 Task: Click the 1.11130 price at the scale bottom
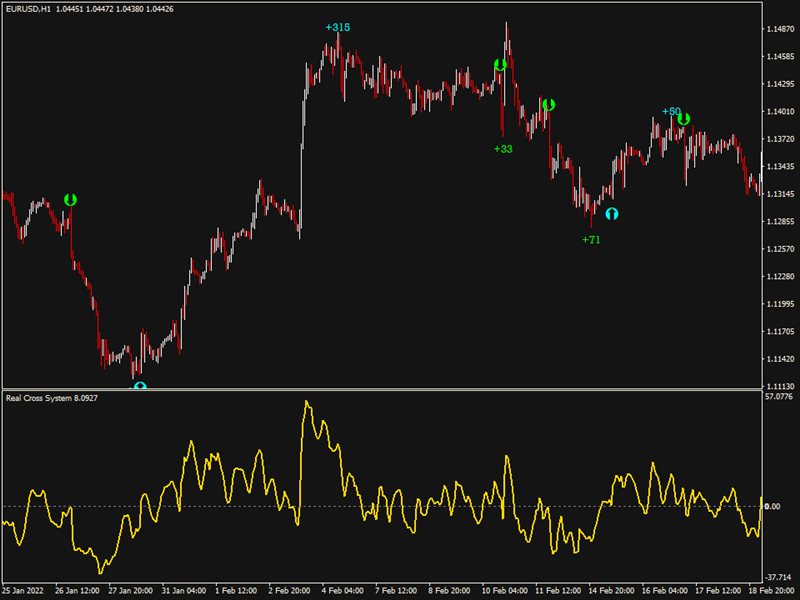click(x=780, y=386)
